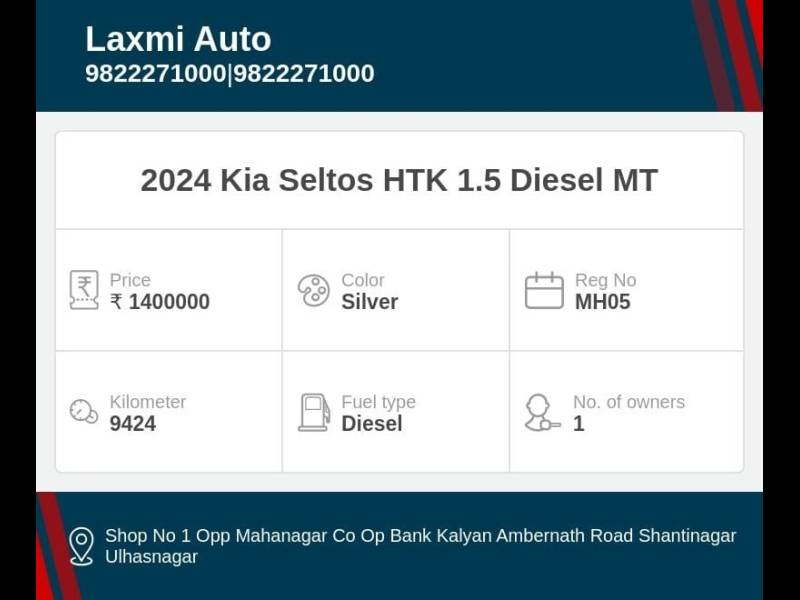The height and width of the screenshot is (600, 800).
Task: Click the calendar icon beside Reg No
Action: coord(544,290)
